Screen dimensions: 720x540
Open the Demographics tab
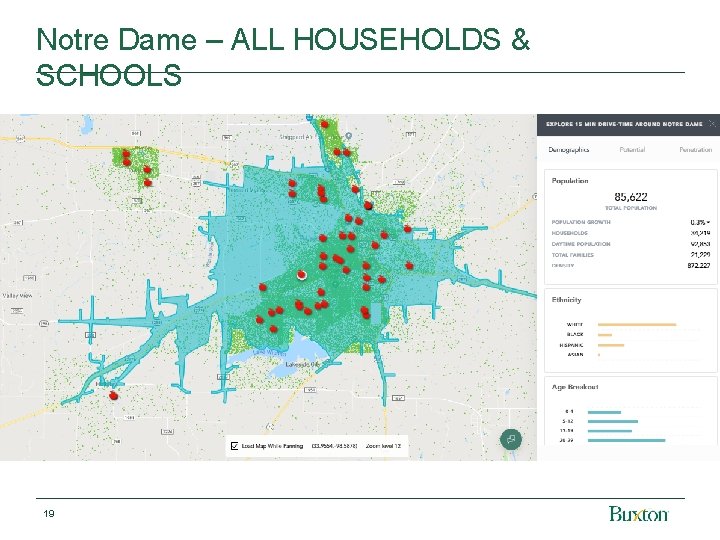point(568,150)
